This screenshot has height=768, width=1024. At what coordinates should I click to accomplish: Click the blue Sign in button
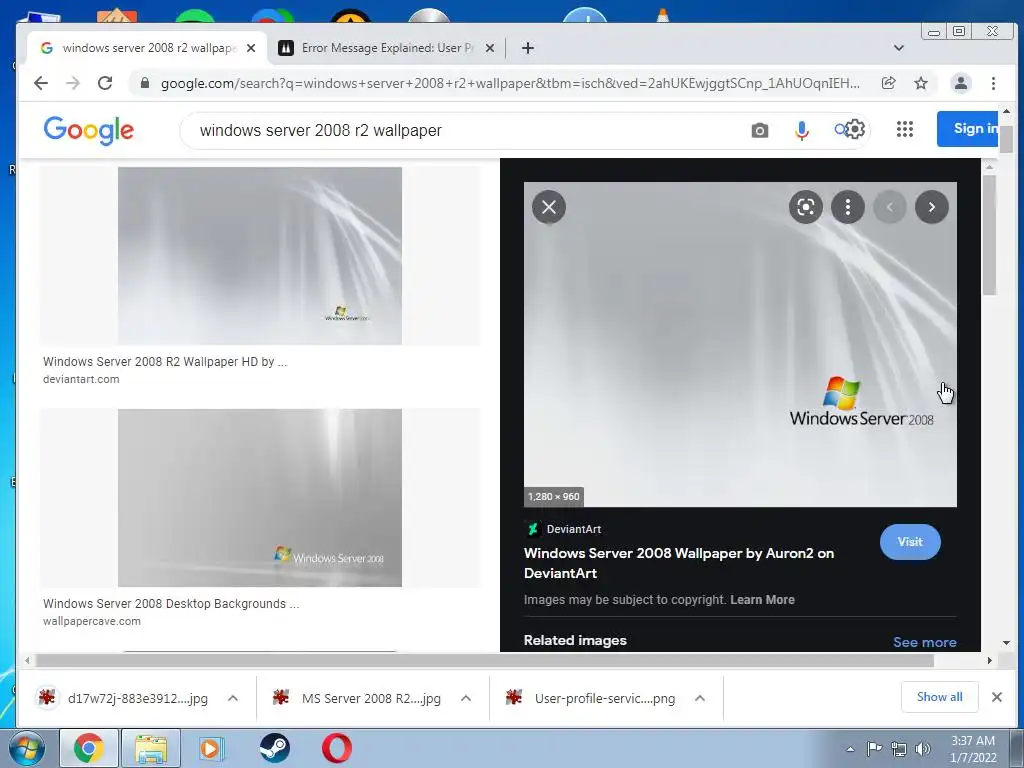969,129
